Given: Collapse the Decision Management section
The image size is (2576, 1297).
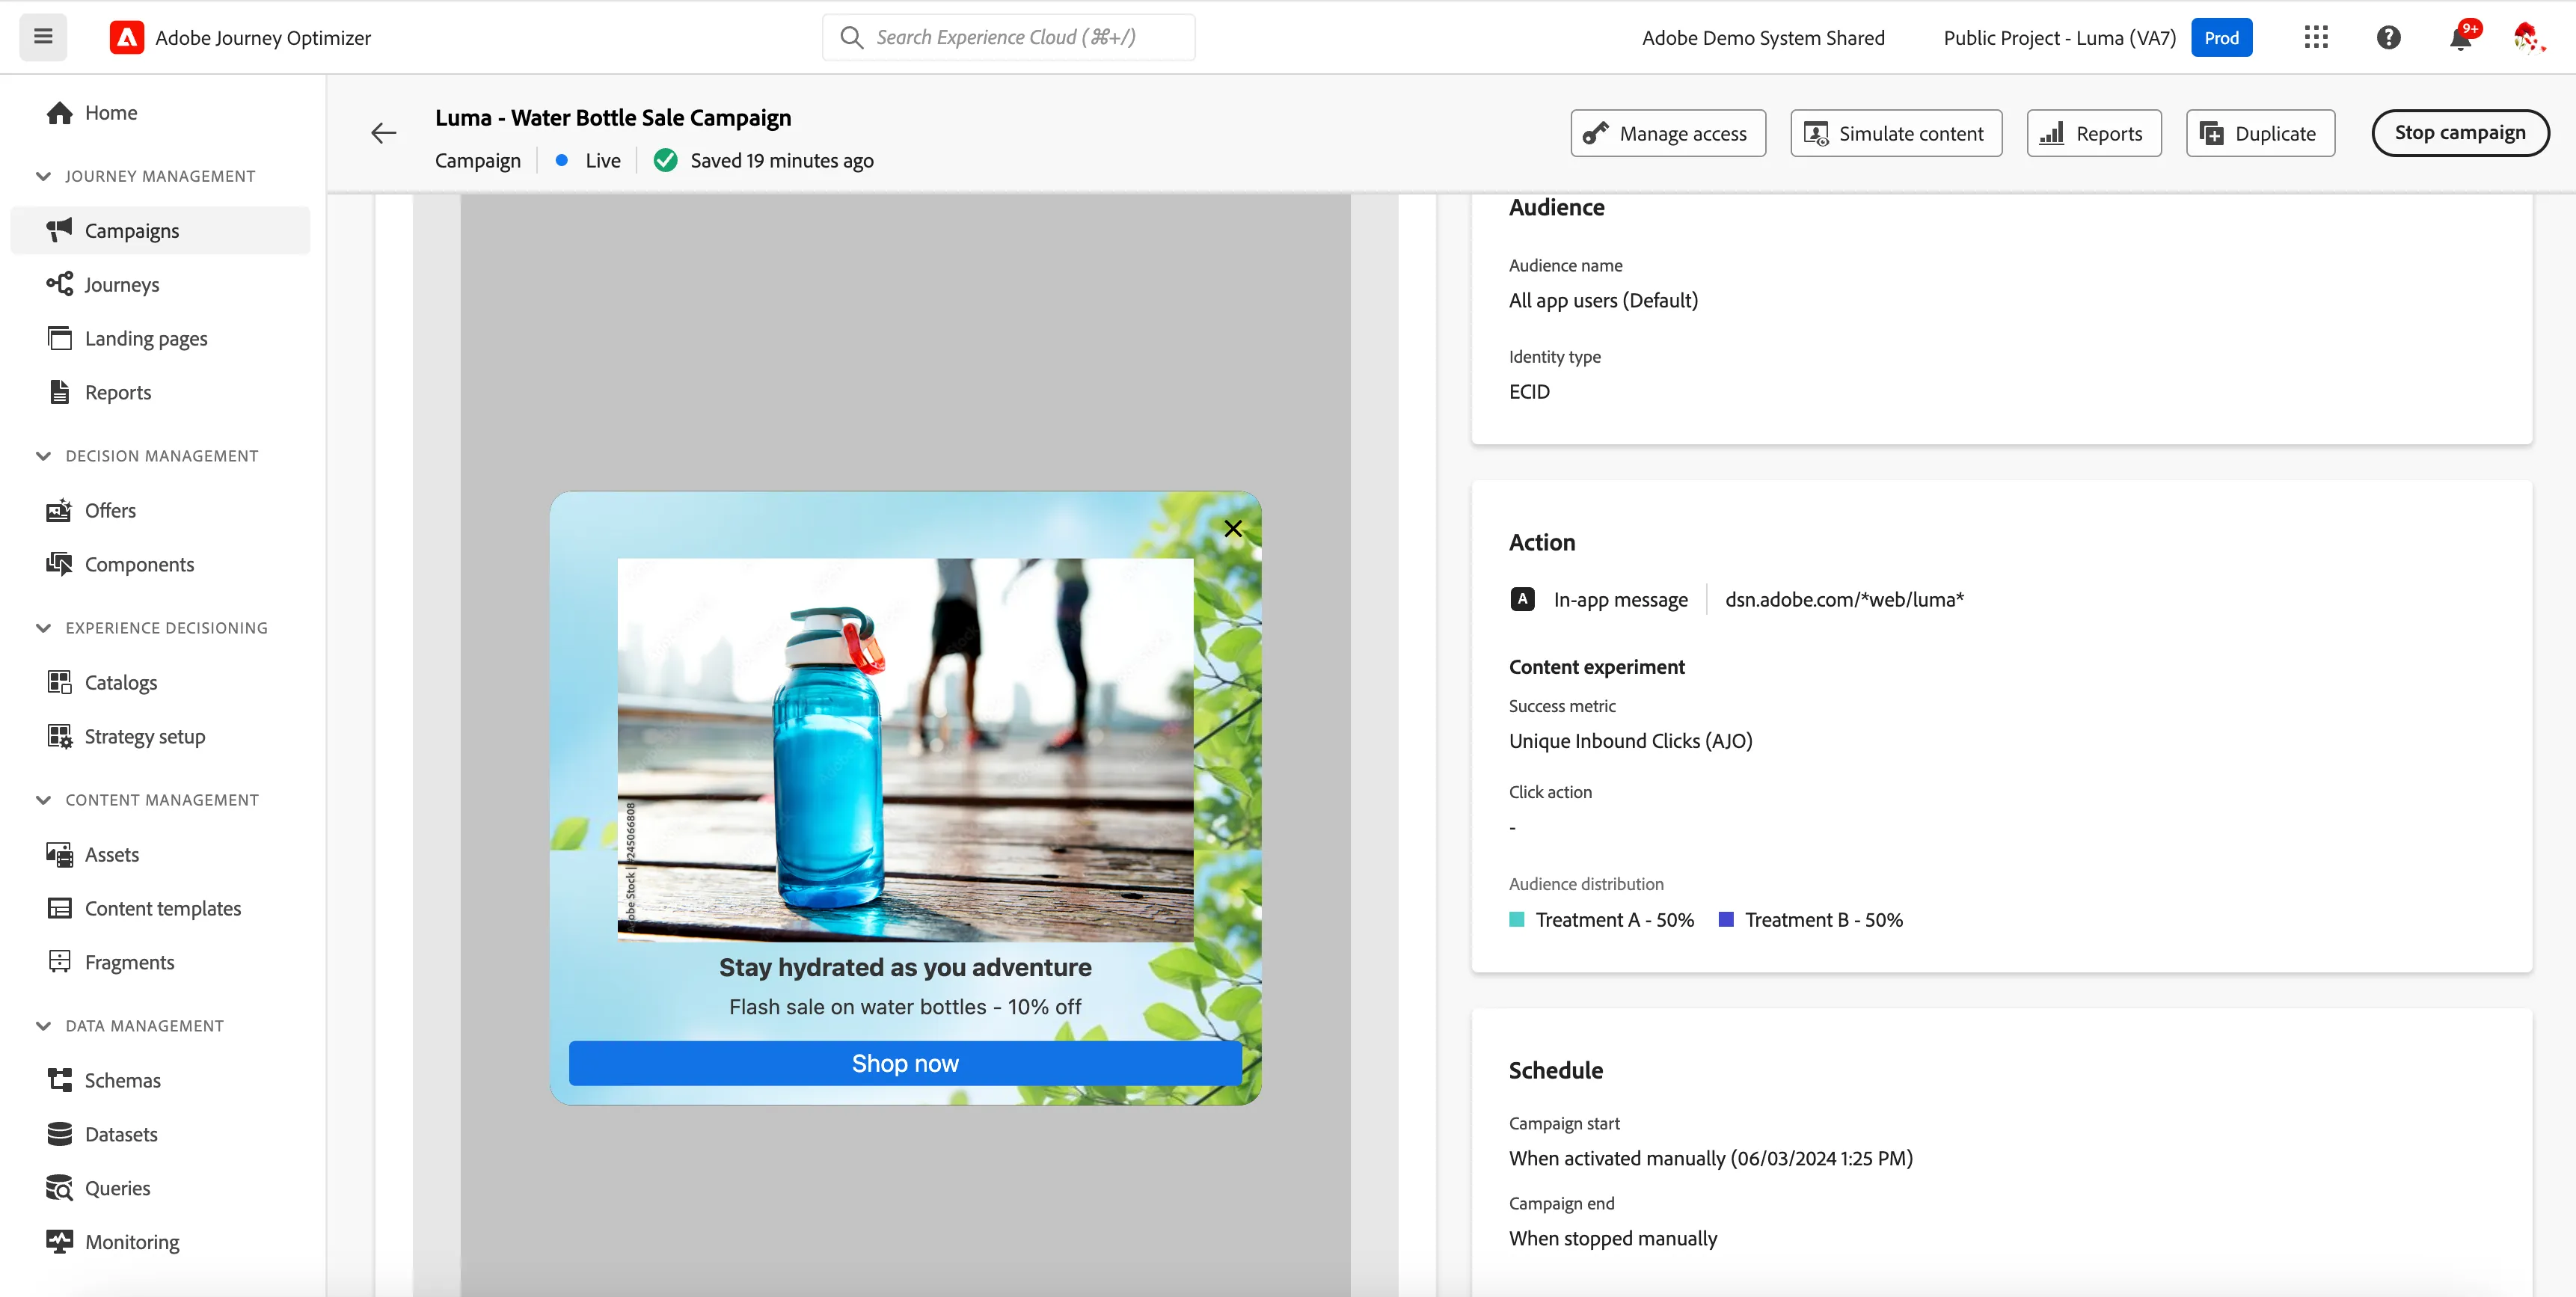Looking at the screenshot, I should point(43,456).
